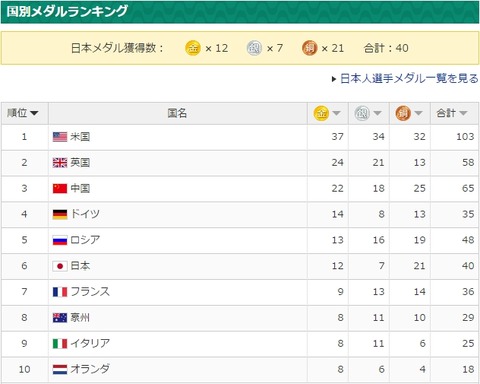This screenshot has width=480, height=384.
Task: Sort by bronze medals using the header arrow
Action: [x=418, y=113]
